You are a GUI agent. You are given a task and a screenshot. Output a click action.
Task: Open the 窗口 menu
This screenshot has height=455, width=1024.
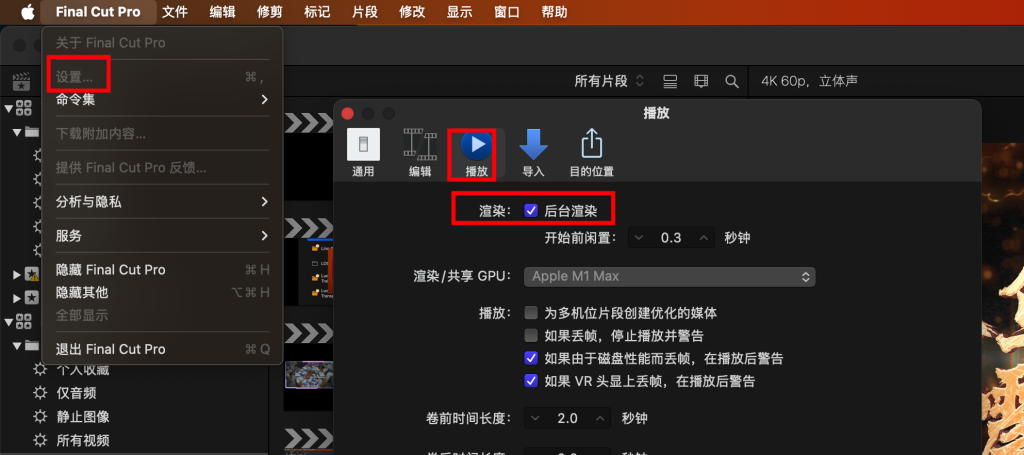pos(507,12)
